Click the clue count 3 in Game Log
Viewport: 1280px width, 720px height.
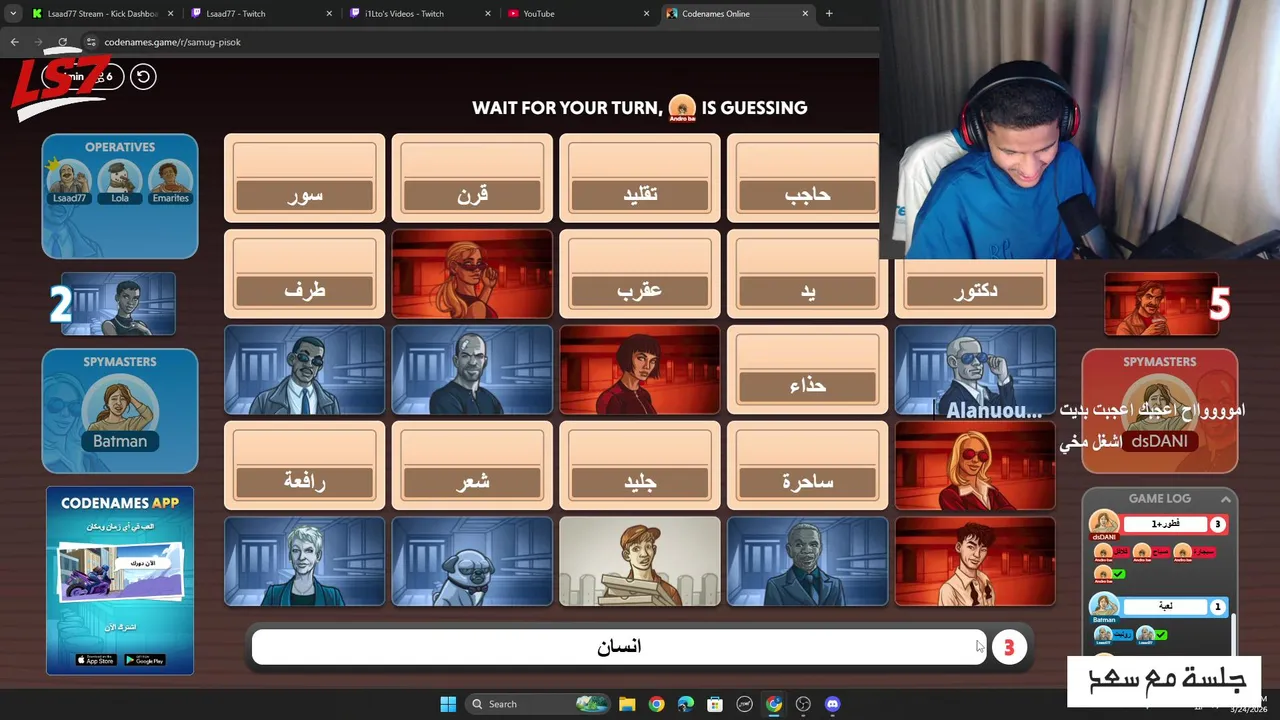[x=1217, y=524]
